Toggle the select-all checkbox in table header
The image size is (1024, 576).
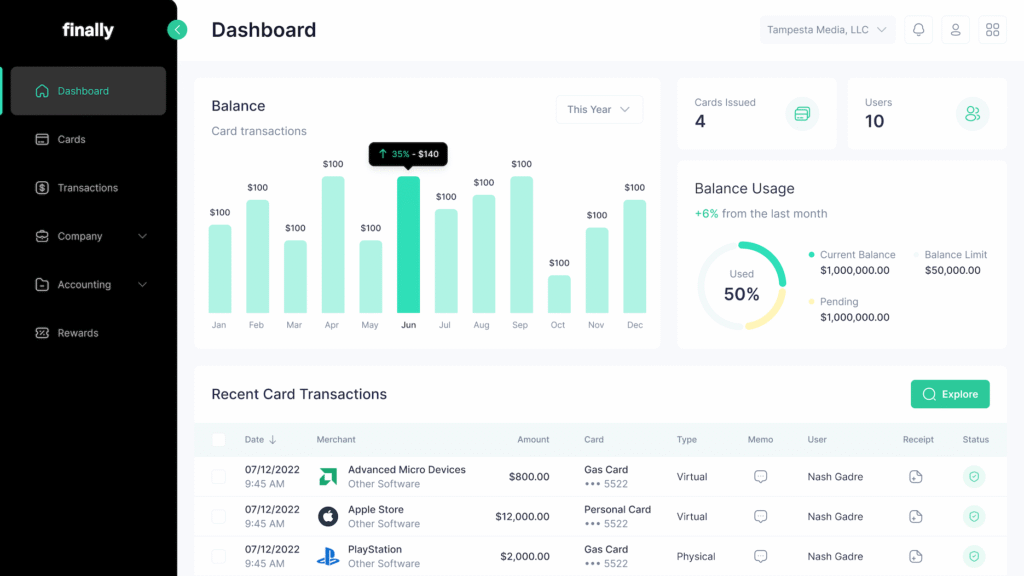[x=219, y=440]
